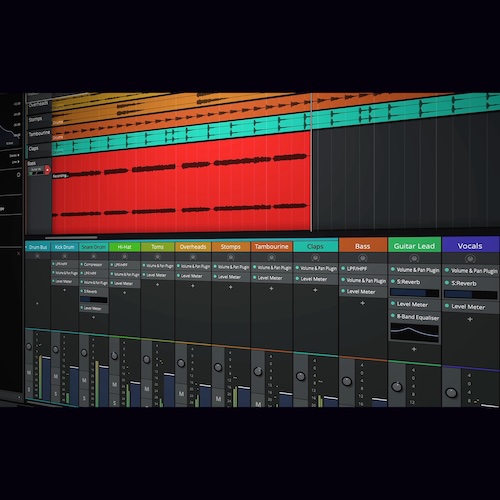
Task: Add a plugin to the Kick Drum channel
Action: click(x=64, y=290)
